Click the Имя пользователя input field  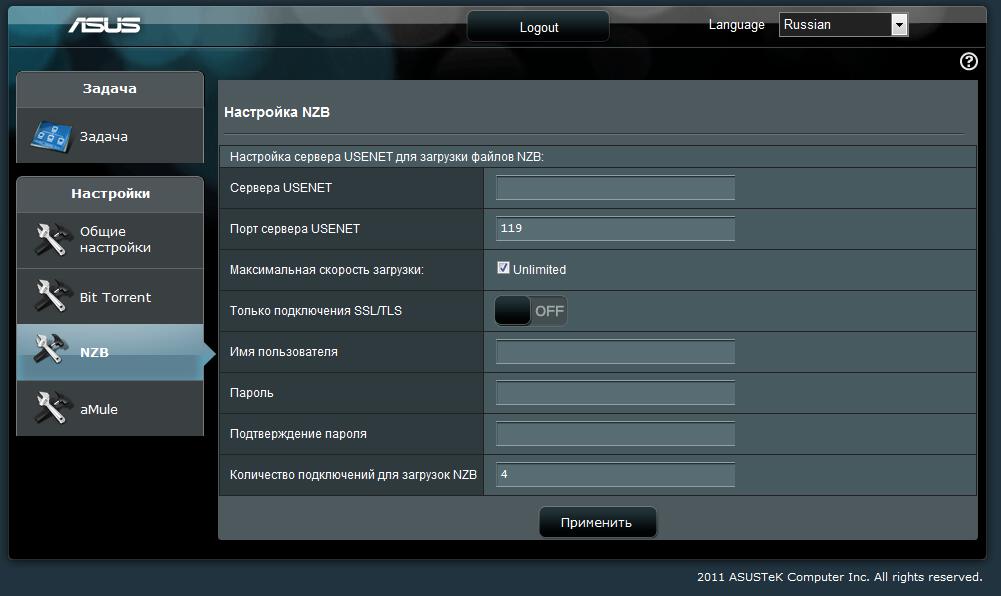(615, 352)
